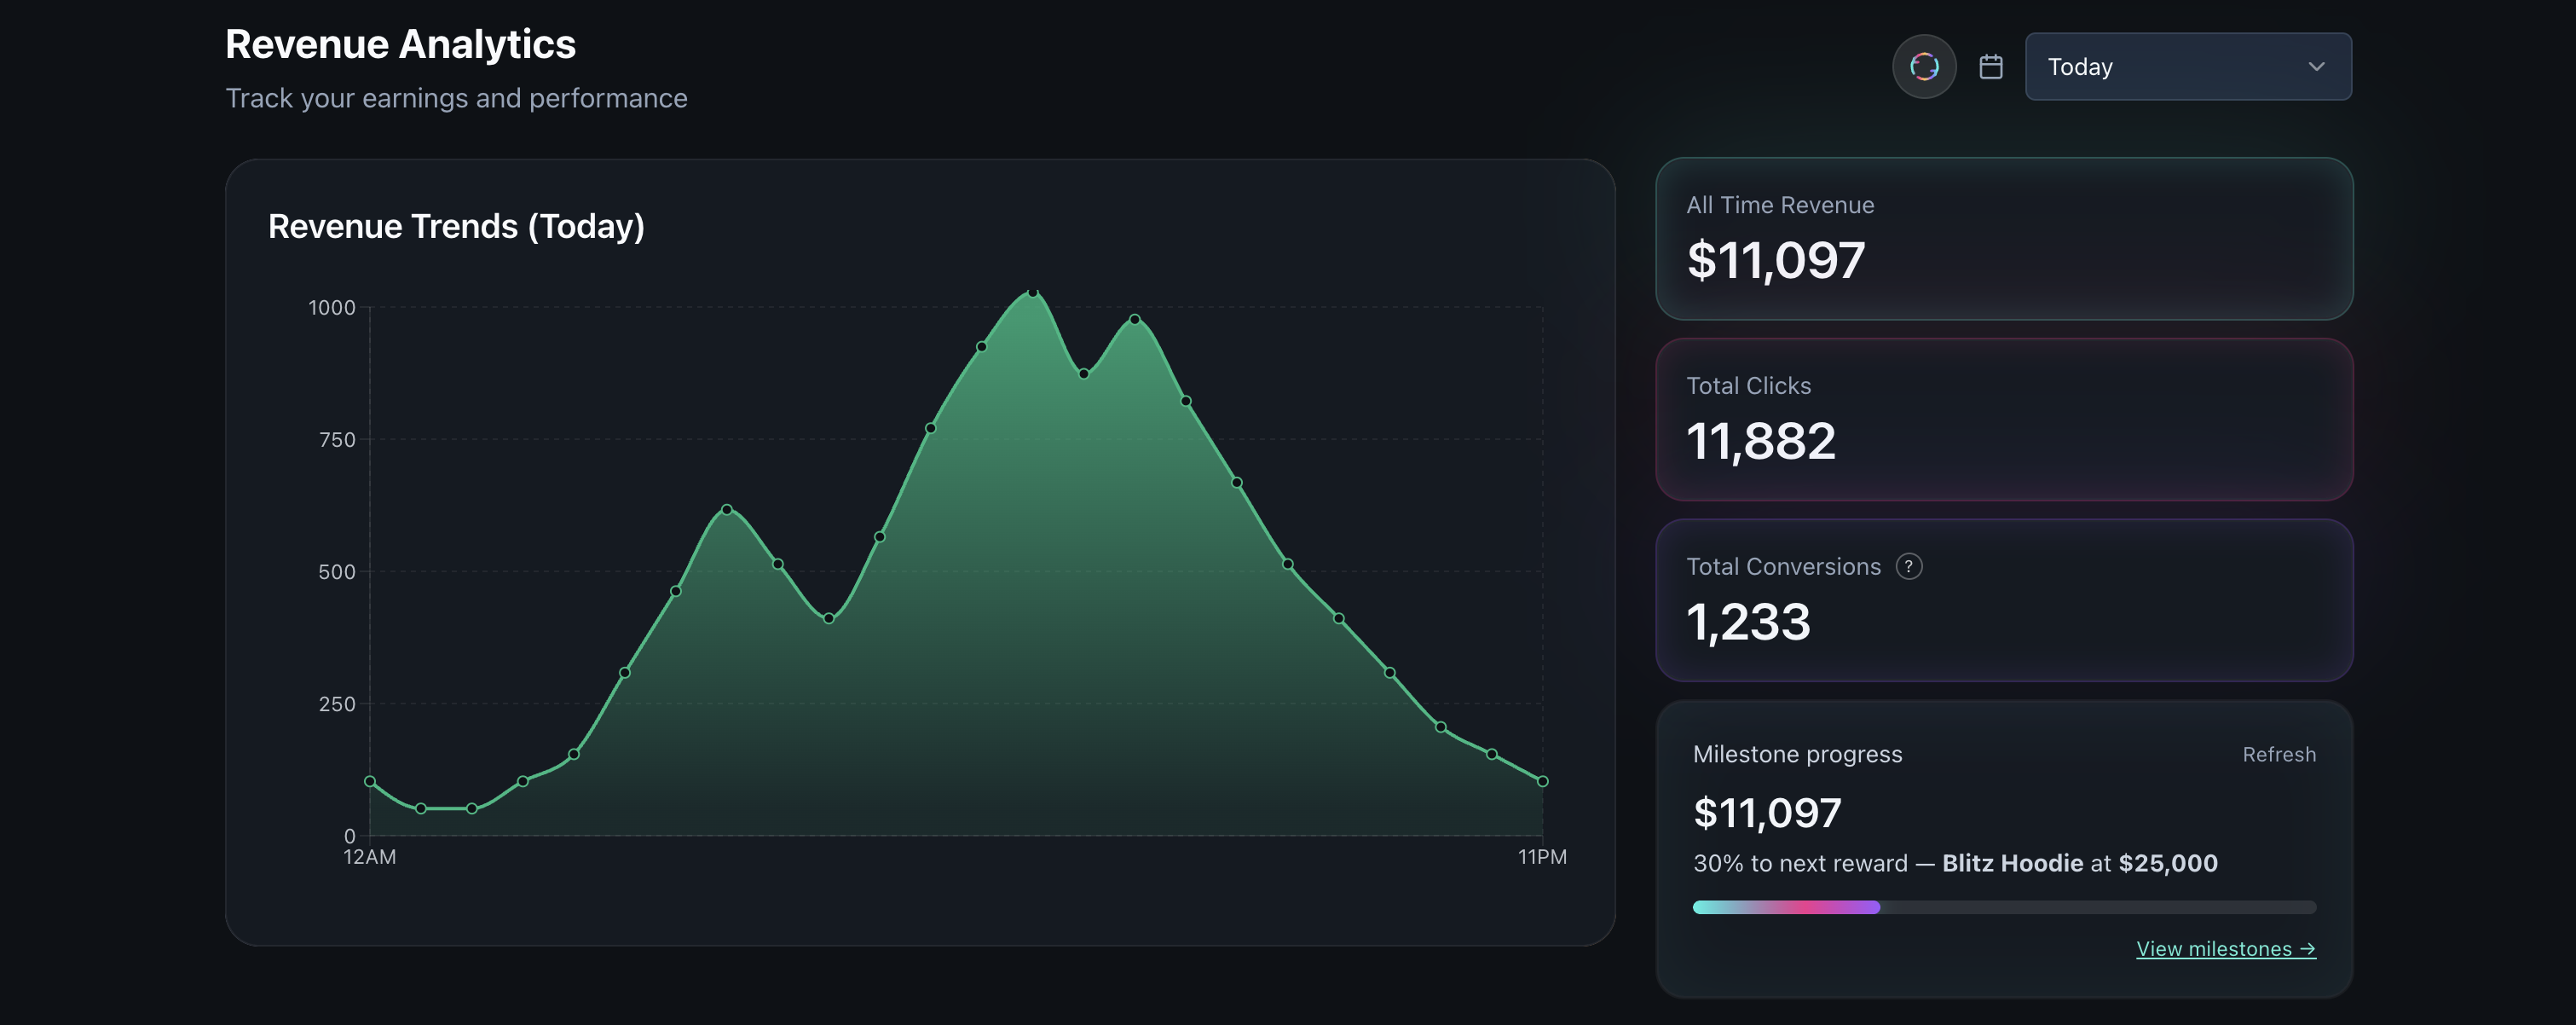Screen dimensions: 2576x1025
Task: Open the View milestones link
Action: 2226,949
